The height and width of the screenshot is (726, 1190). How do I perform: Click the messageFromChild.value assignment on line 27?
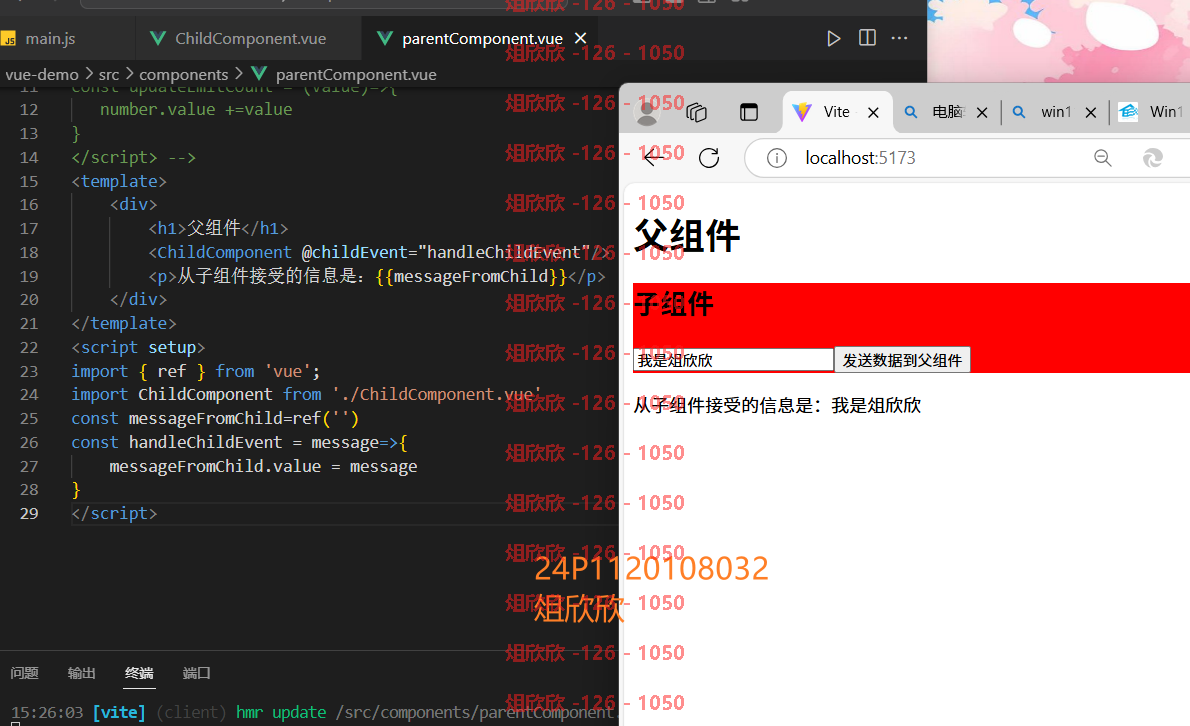click(263, 467)
